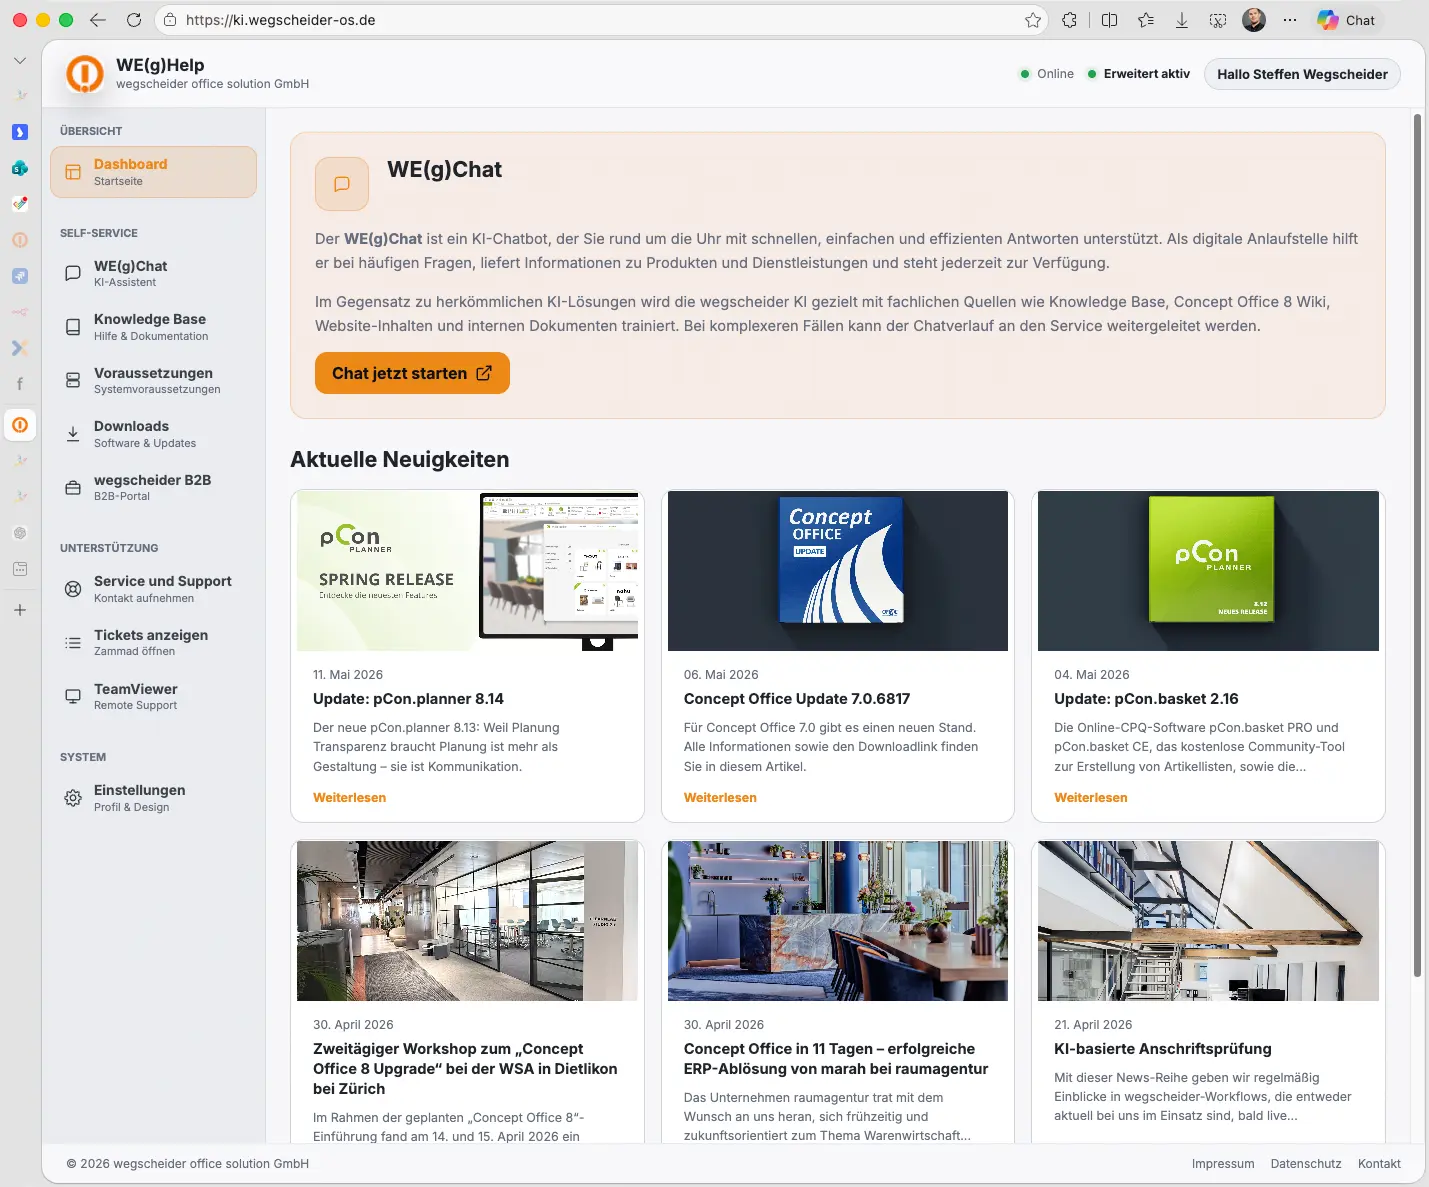Follow Weiterlesen under pCon.basket 2.16
The height and width of the screenshot is (1187, 1429).
click(x=1090, y=798)
